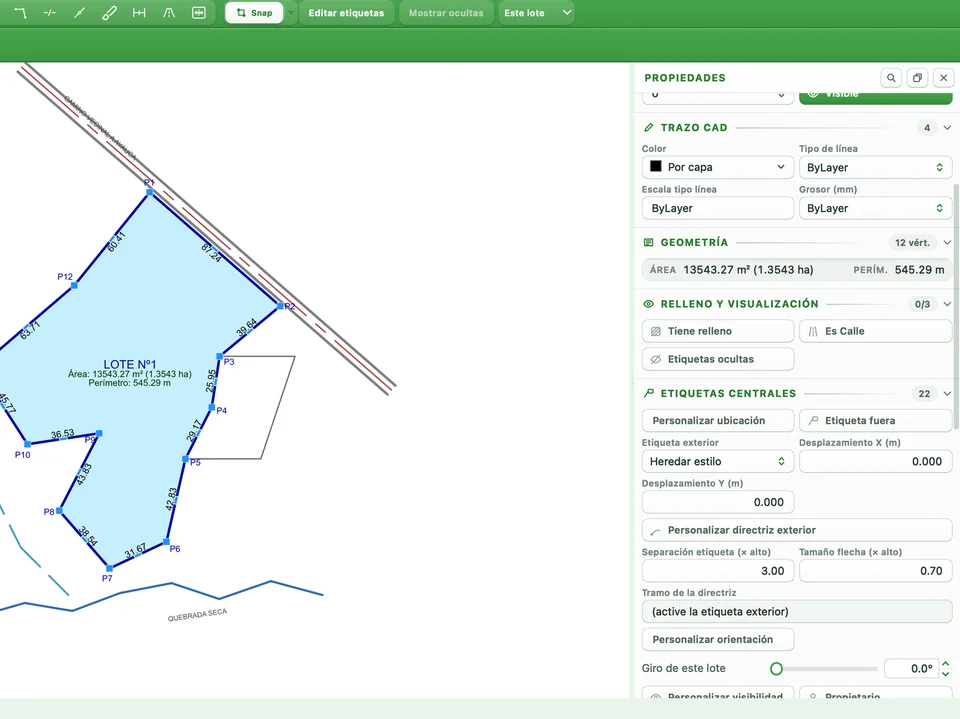This screenshot has height=719, width=960.
Task: Click Editar etiquetas in the toolbar
Action: point(346,13)
